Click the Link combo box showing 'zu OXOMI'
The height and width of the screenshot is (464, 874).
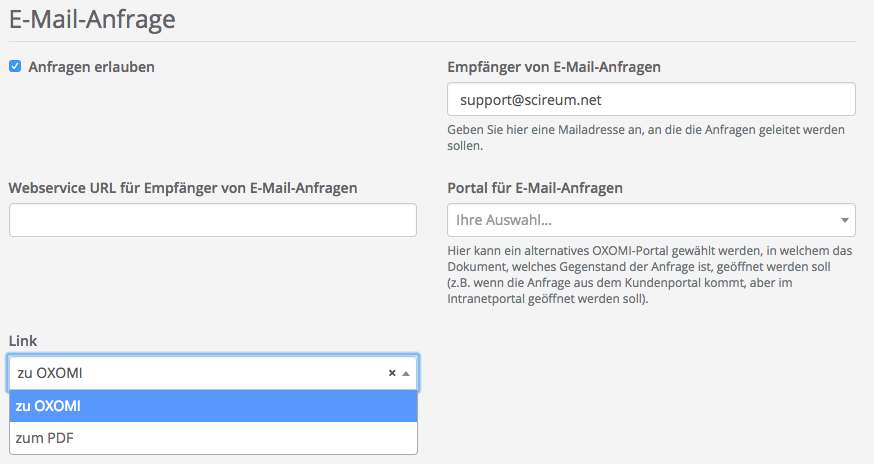tap(200, 373)
